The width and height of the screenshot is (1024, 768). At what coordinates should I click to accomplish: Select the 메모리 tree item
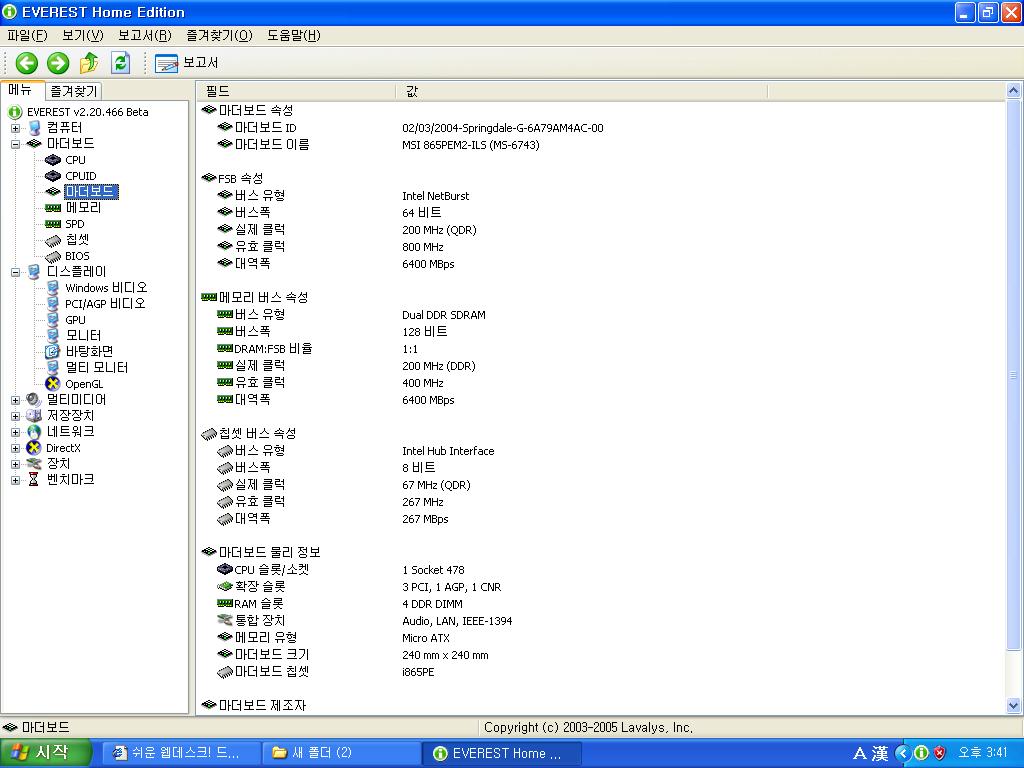click(x=83, y=208)
